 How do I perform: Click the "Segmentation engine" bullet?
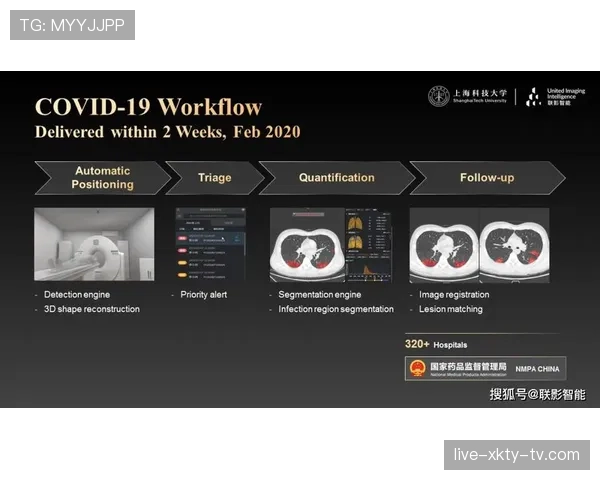[x=320, y=294]
